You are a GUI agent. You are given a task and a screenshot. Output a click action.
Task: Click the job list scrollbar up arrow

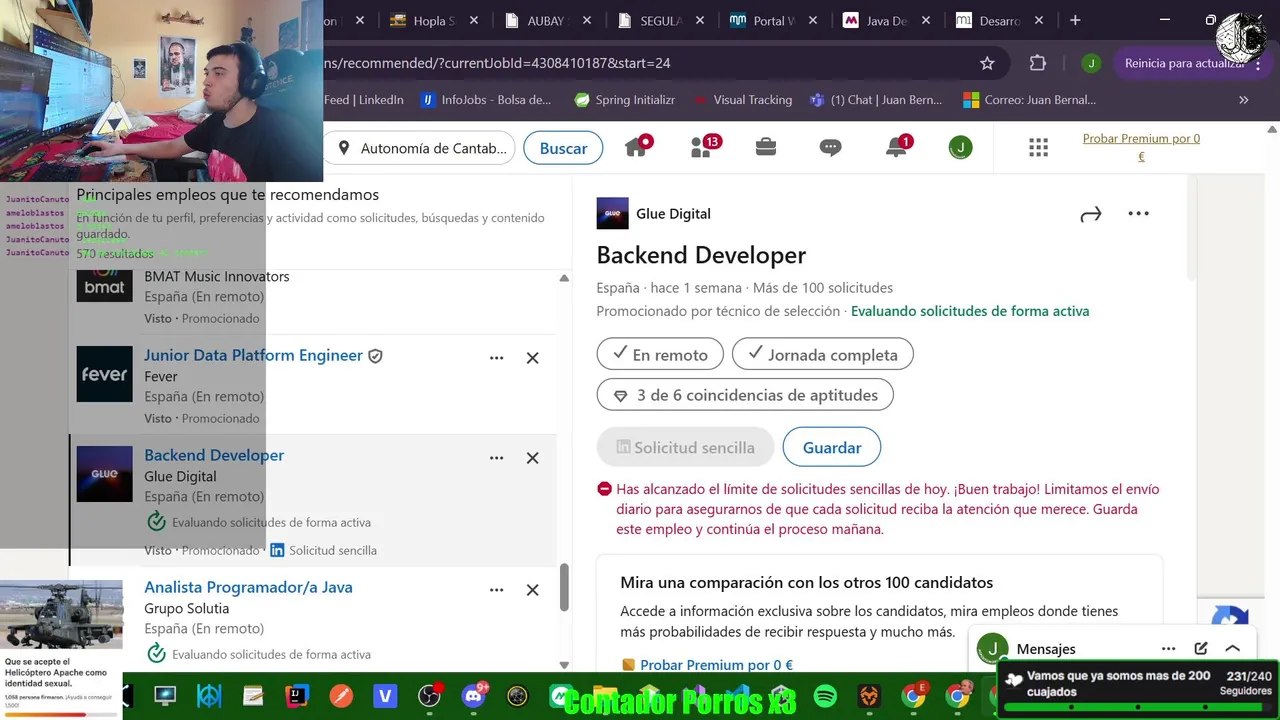pyautogui.click(x=564, y=279)
